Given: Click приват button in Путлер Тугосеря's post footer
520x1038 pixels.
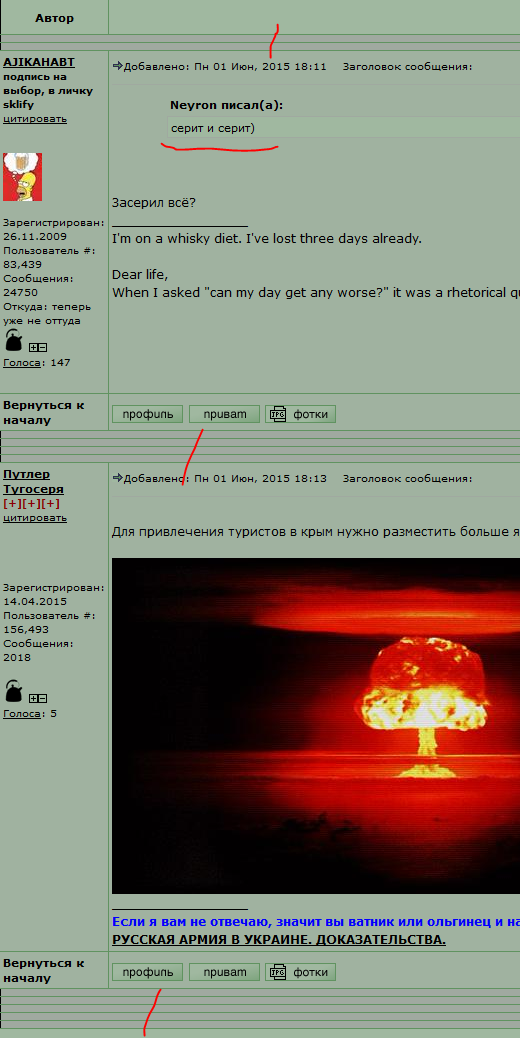Looking at the screenshot, I should click(224, 972).
